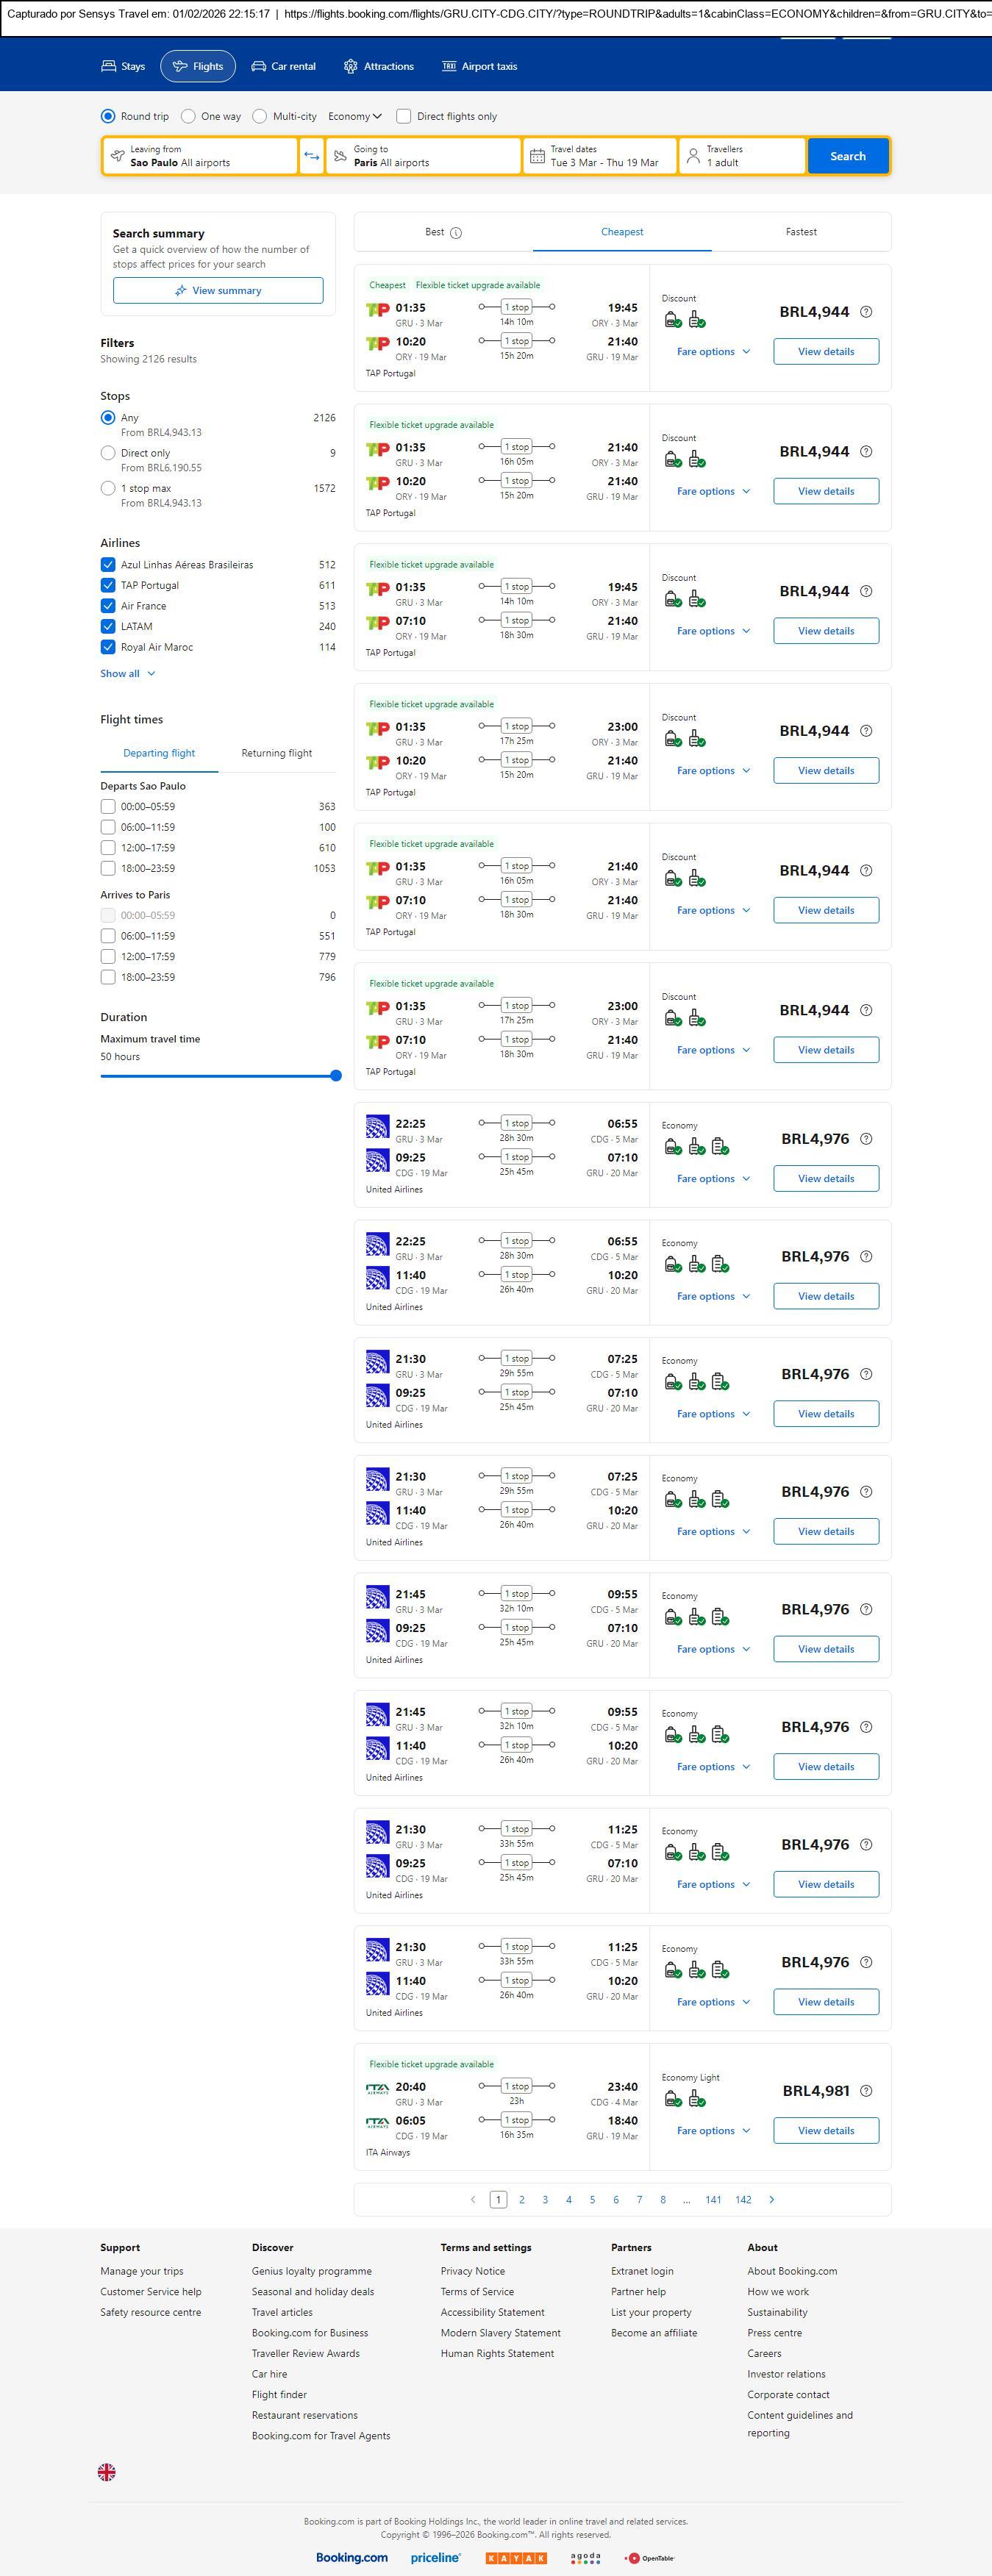Expand Fare options on first flight result
Viewport: 992px width, 2576px height.
(x=713, y=352)
